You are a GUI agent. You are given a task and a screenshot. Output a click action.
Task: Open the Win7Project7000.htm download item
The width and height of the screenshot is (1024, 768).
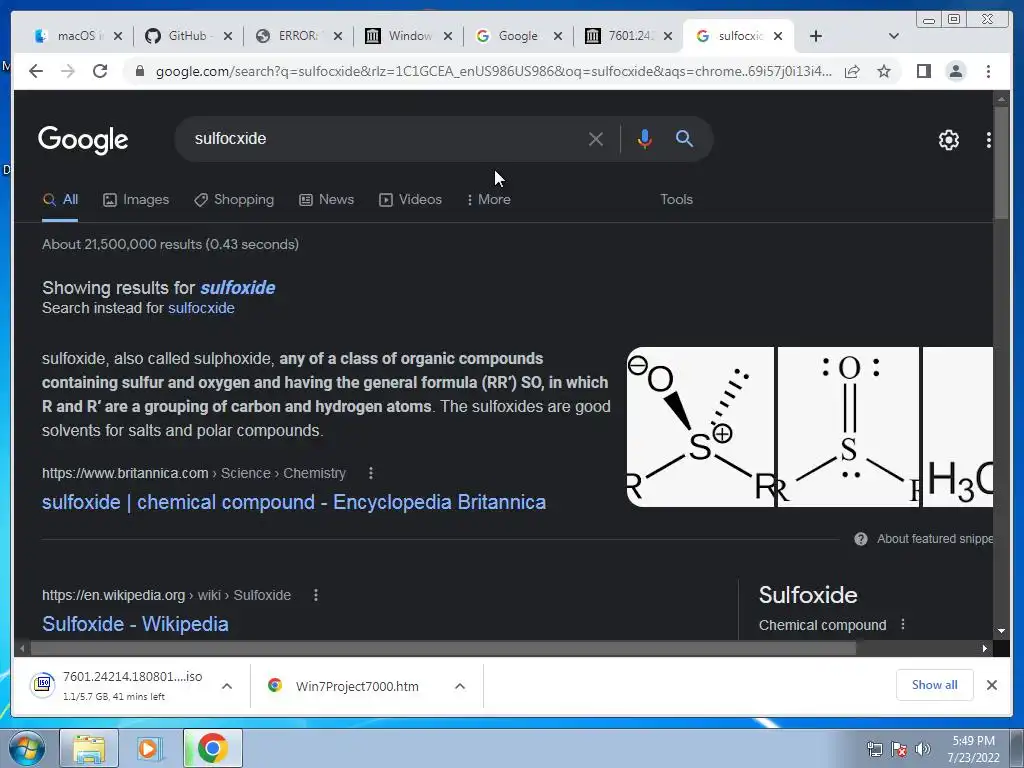click(346, 686)
